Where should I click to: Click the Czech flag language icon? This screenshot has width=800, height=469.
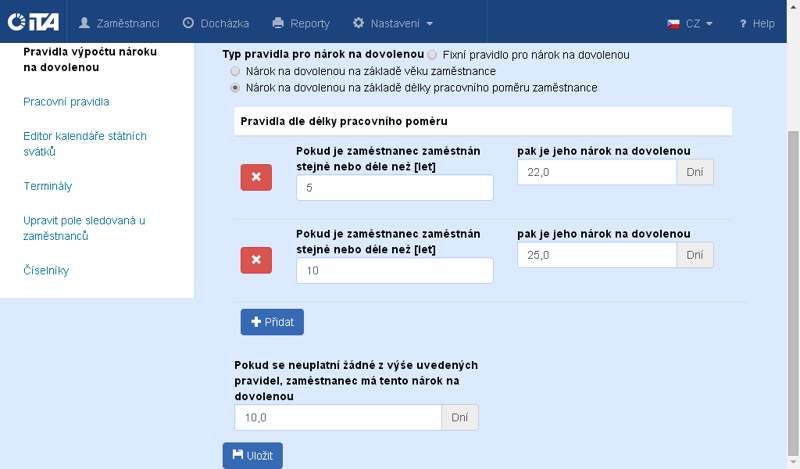coord(674,23)
